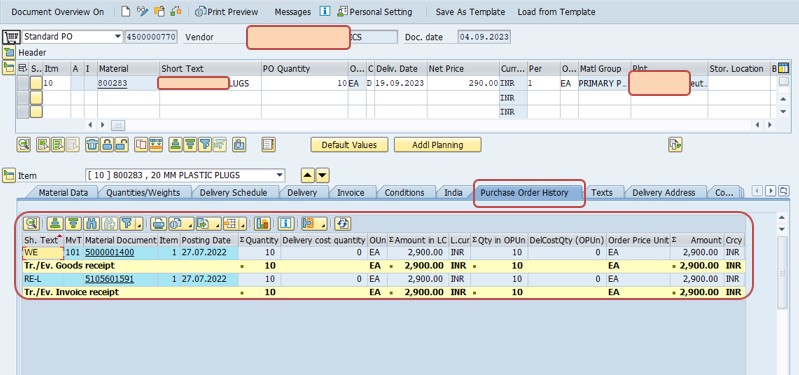Click the select-all icon in item table header

click(22, 68)
